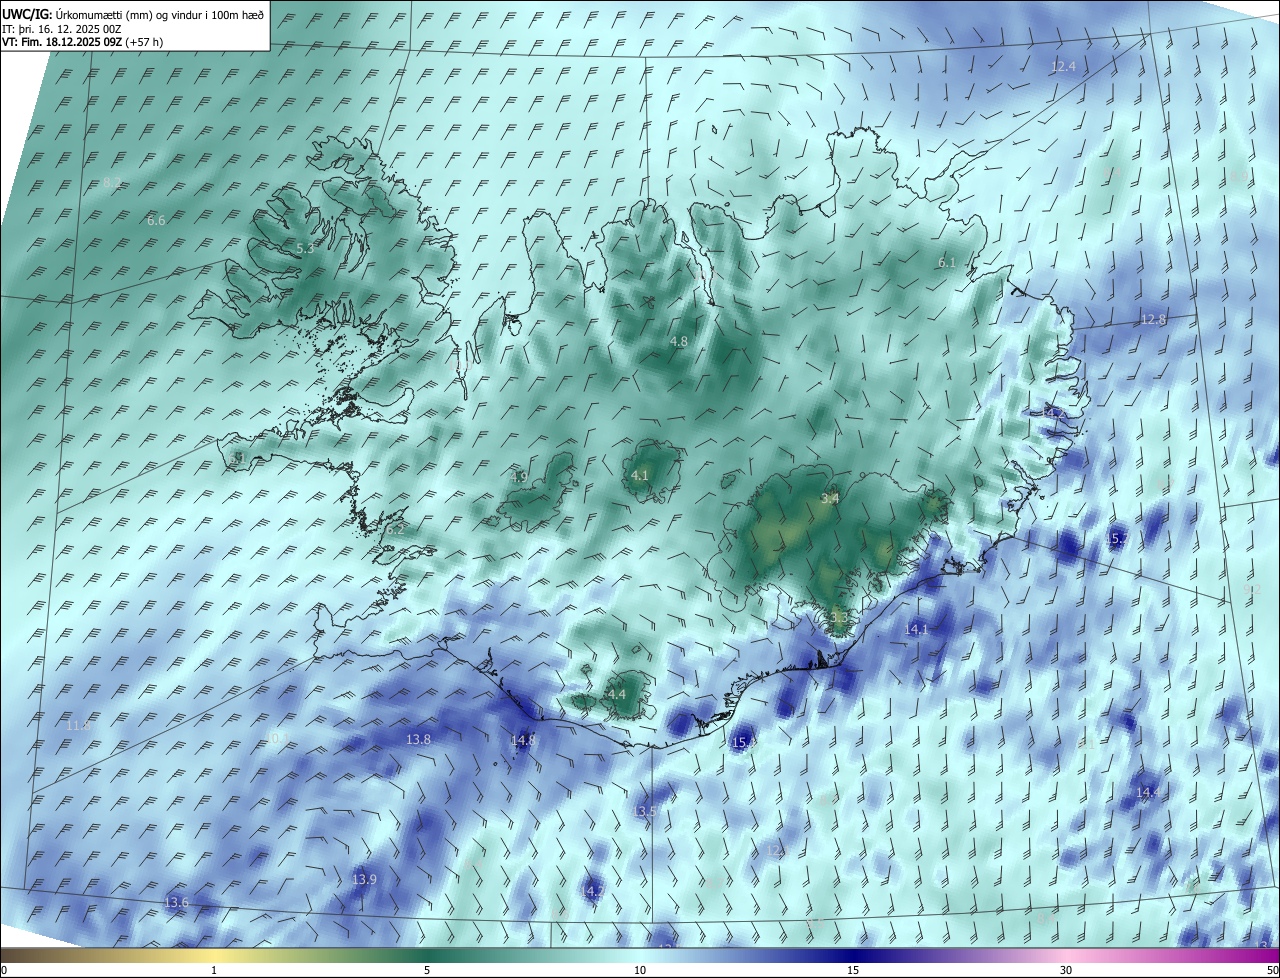Click the colorbar tick label "30"

(x=1066, y=970)
